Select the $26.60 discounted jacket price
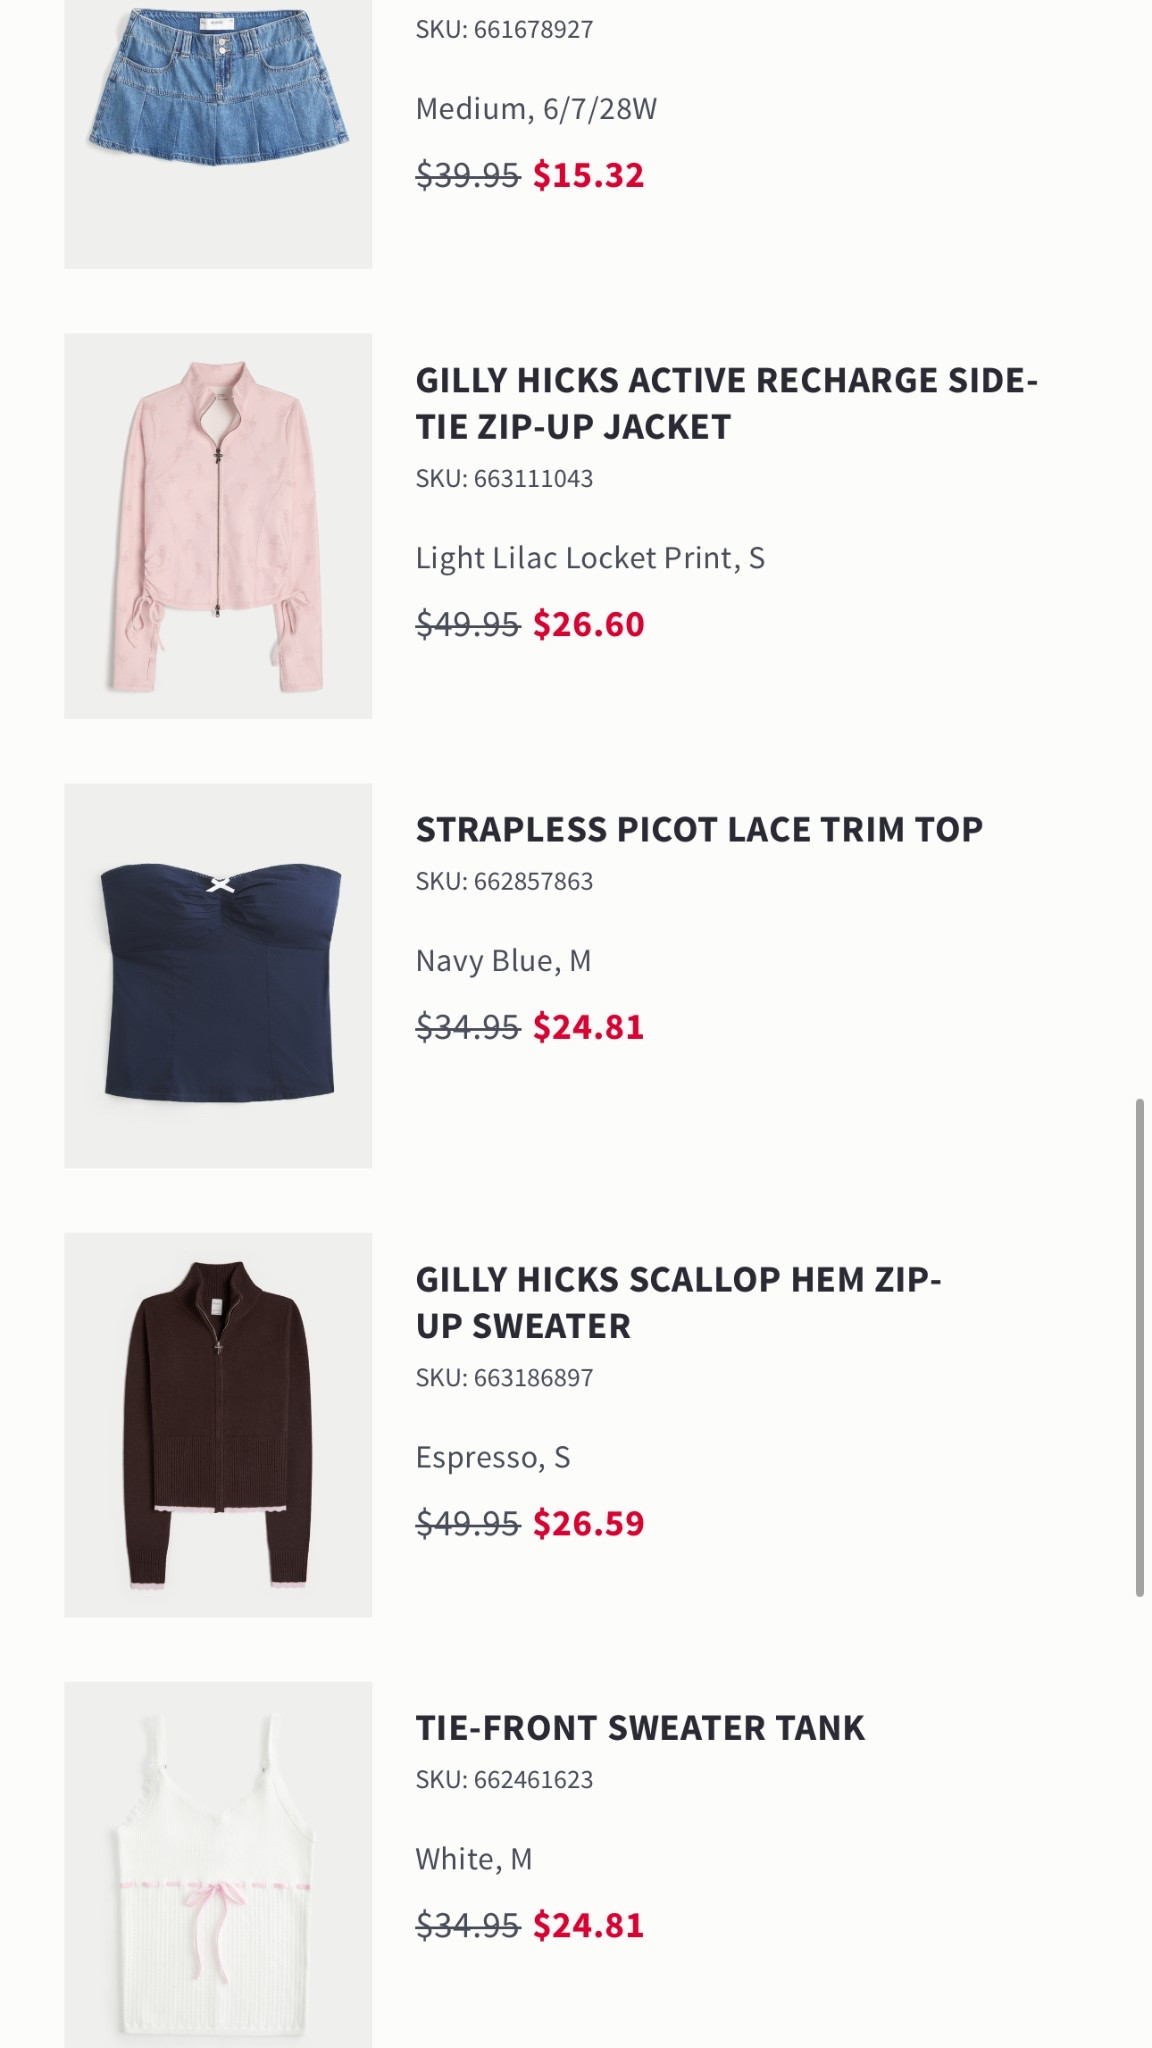This screenshot has width=1152, height=2048. (x=587, y=625)
